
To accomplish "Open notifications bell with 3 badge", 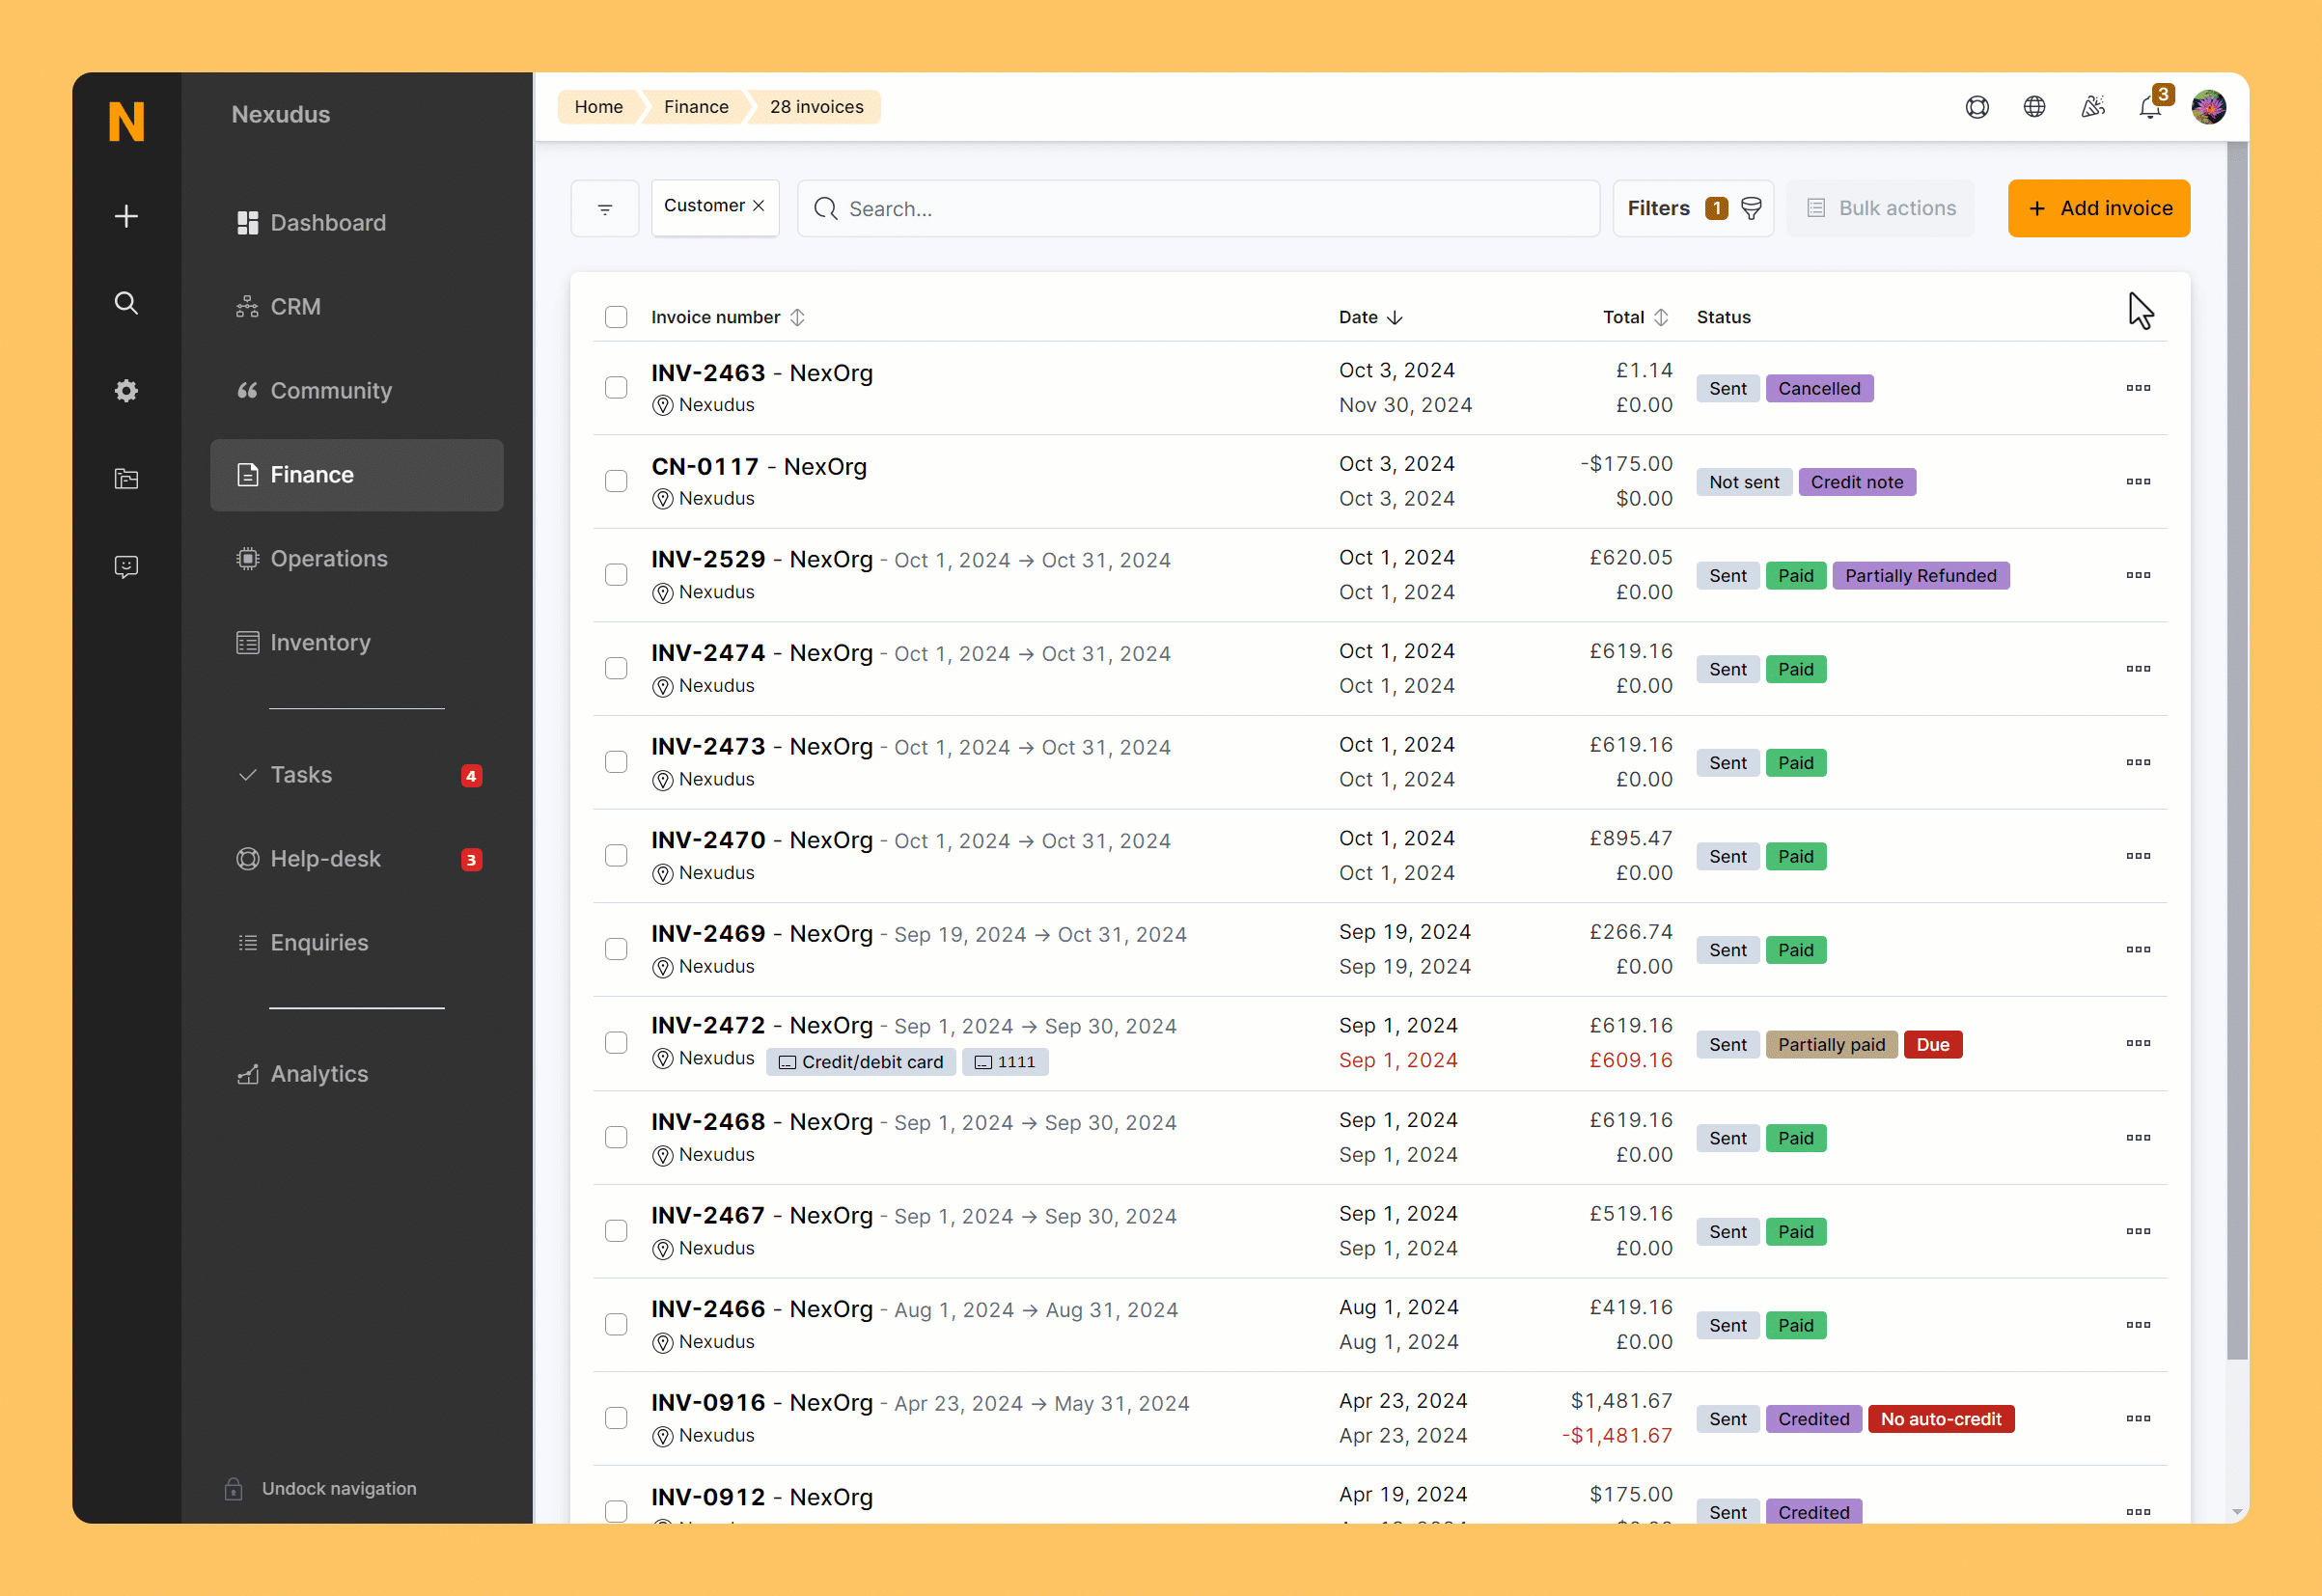I will pos(2151,107).
